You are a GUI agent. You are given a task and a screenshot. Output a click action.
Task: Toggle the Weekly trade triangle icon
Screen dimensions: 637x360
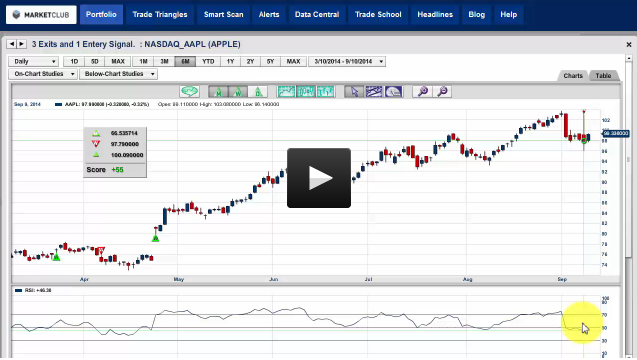pyautogui.click(x=238, y=91)
